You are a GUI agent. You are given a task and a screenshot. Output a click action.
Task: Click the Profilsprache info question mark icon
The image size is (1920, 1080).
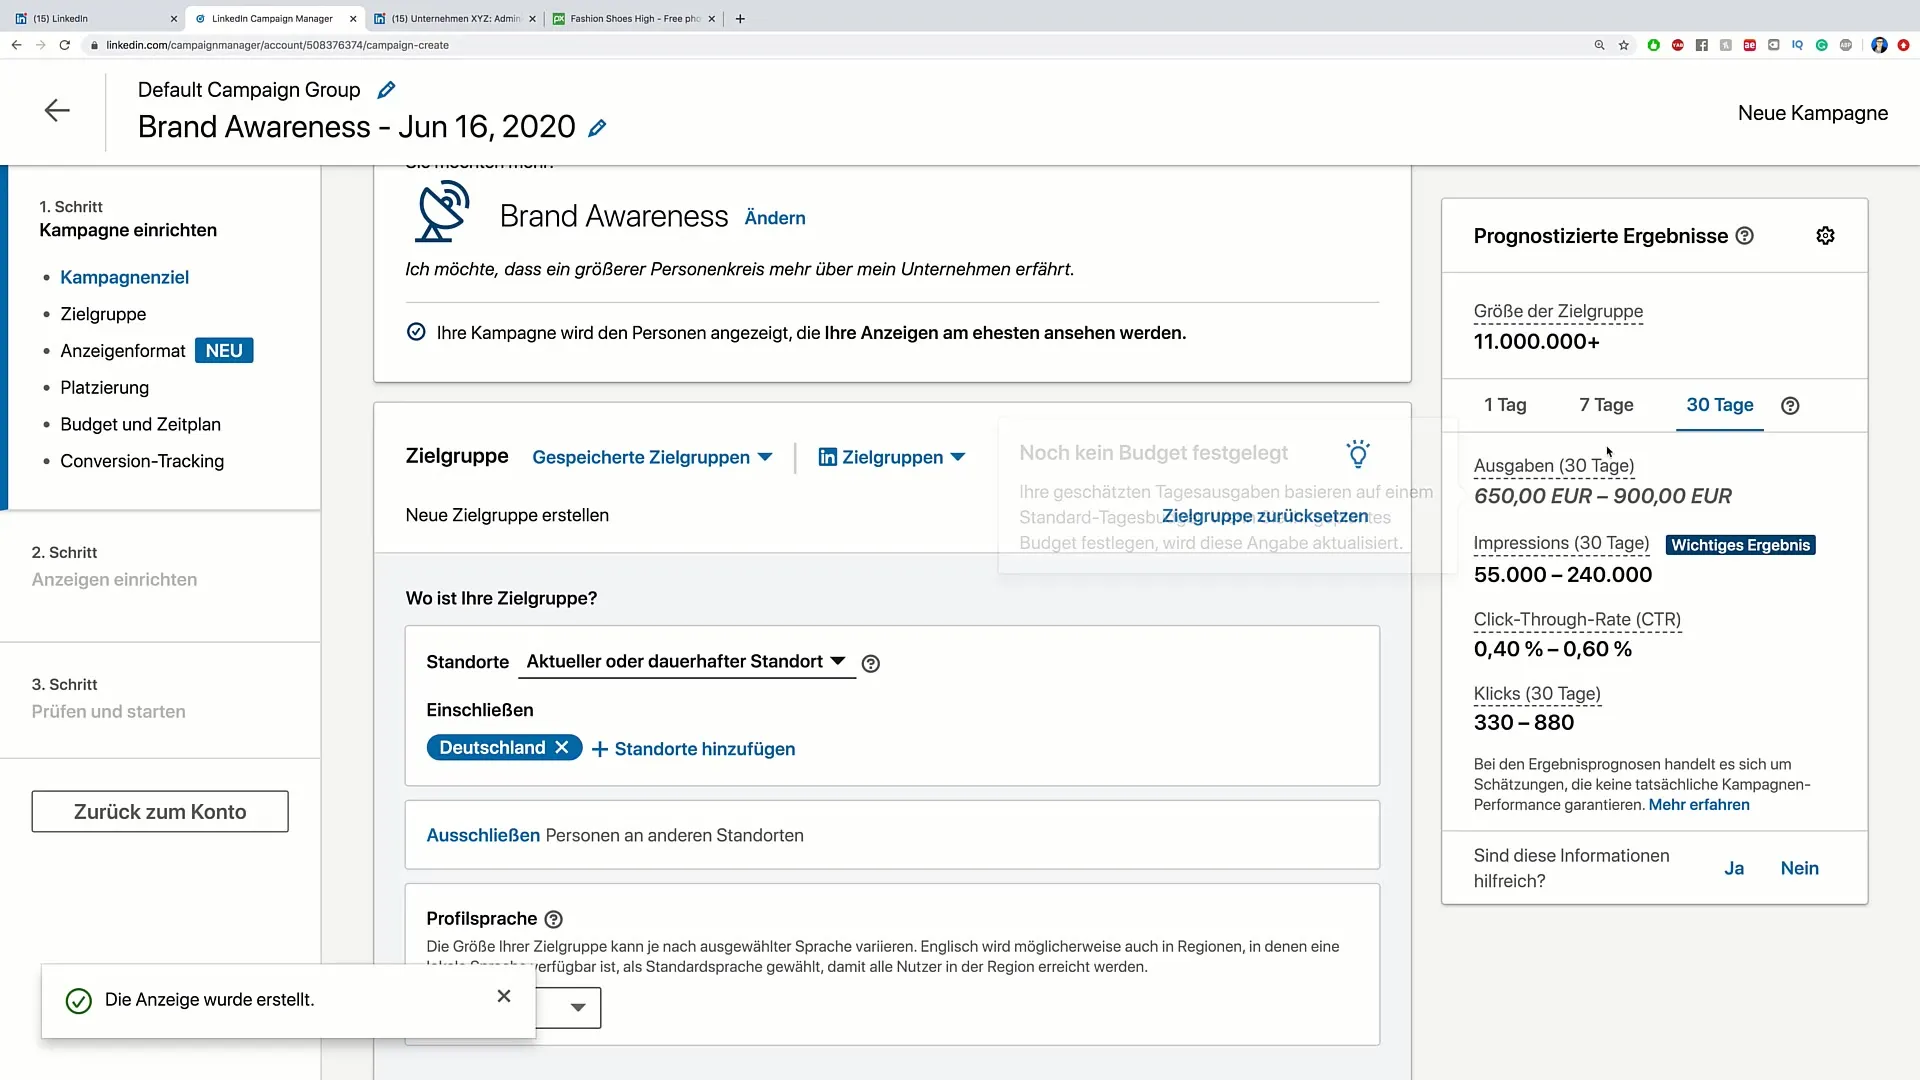pyautogui.click(x=555, y=919)
